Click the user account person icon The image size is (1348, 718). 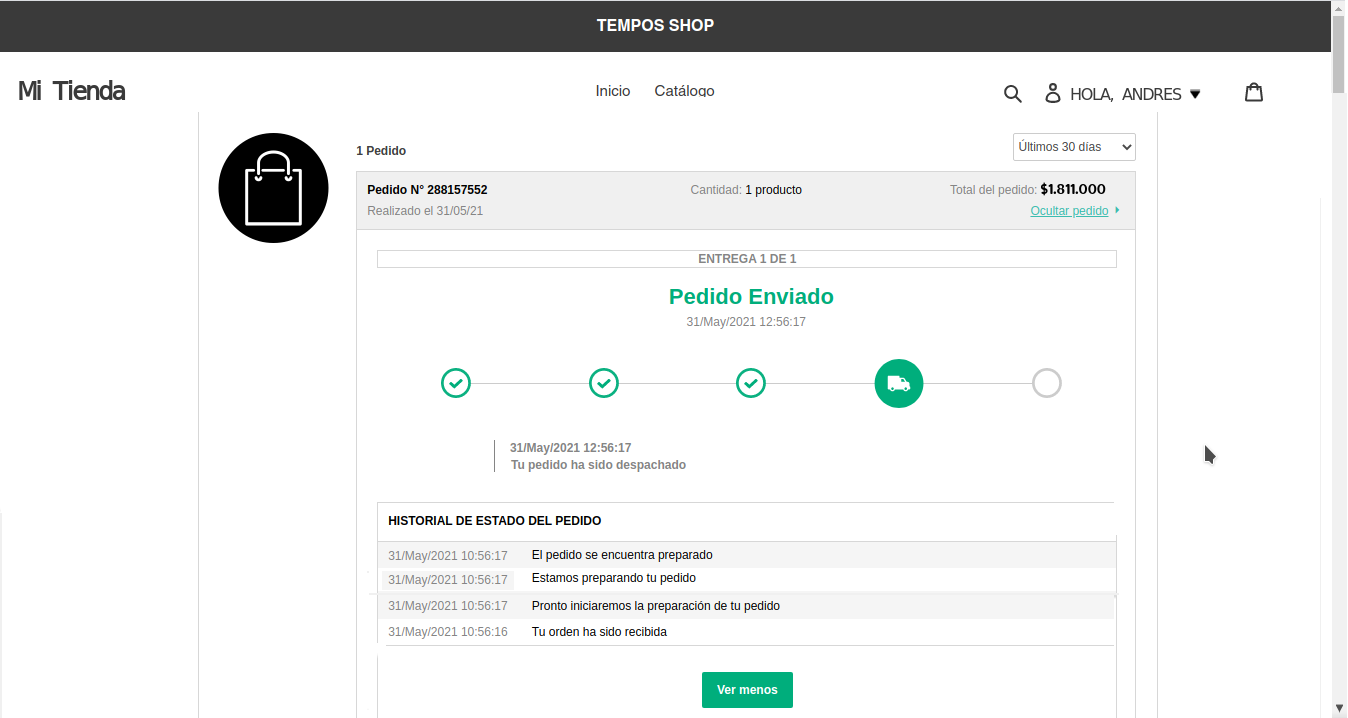[1052, 94]
